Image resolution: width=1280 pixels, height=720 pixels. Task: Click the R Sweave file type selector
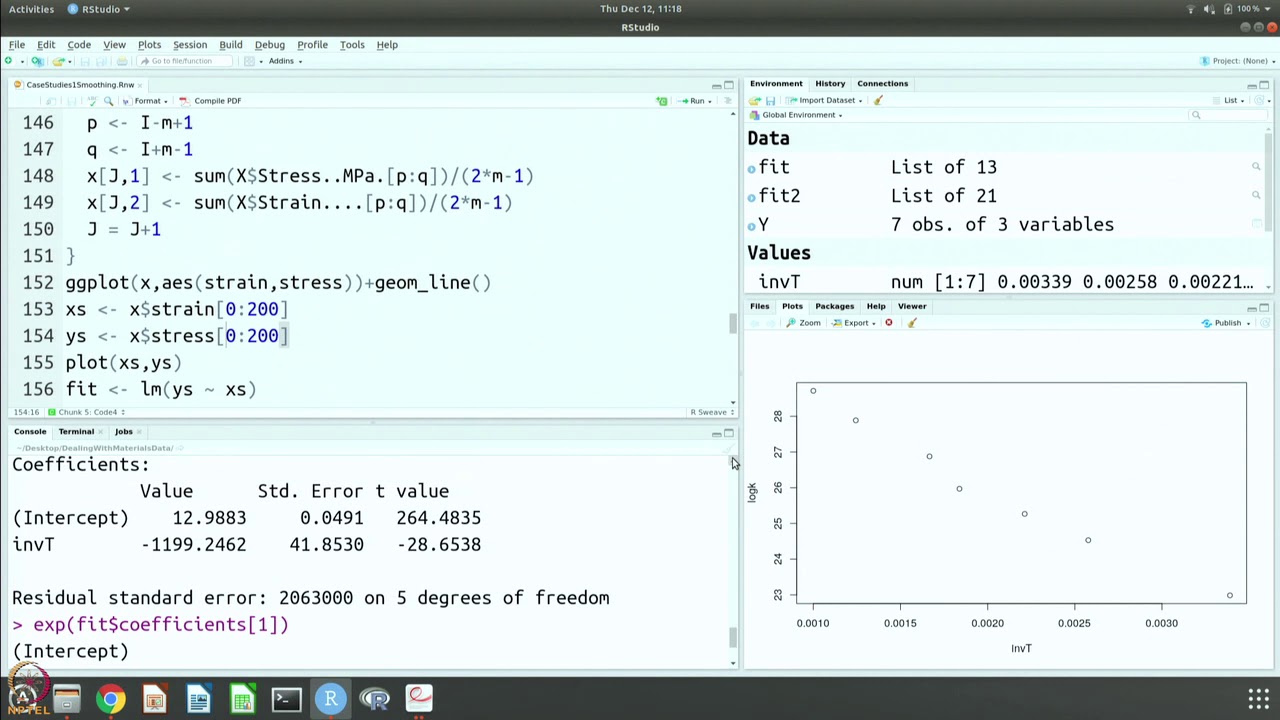coord(712,412)
